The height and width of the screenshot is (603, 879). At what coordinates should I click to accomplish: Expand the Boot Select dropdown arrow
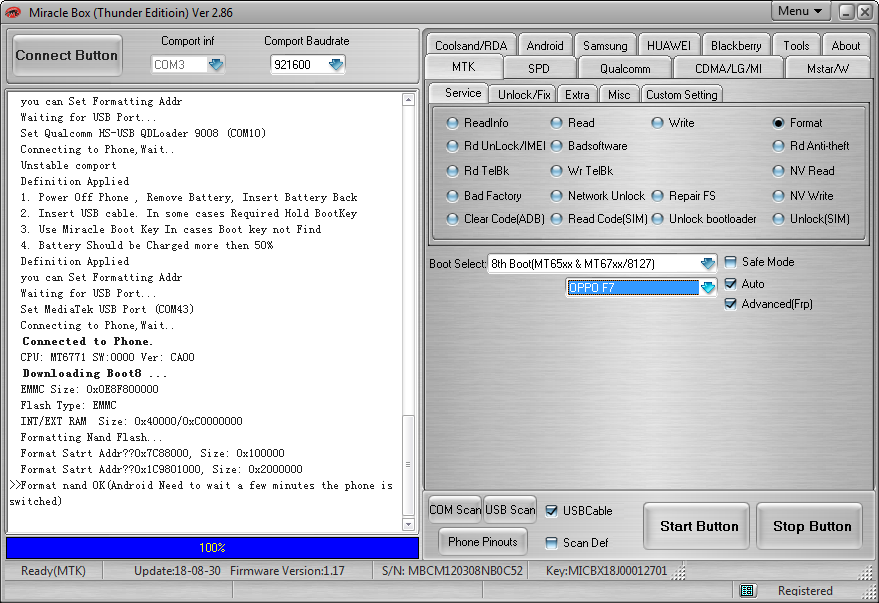(x=708, y=263)
